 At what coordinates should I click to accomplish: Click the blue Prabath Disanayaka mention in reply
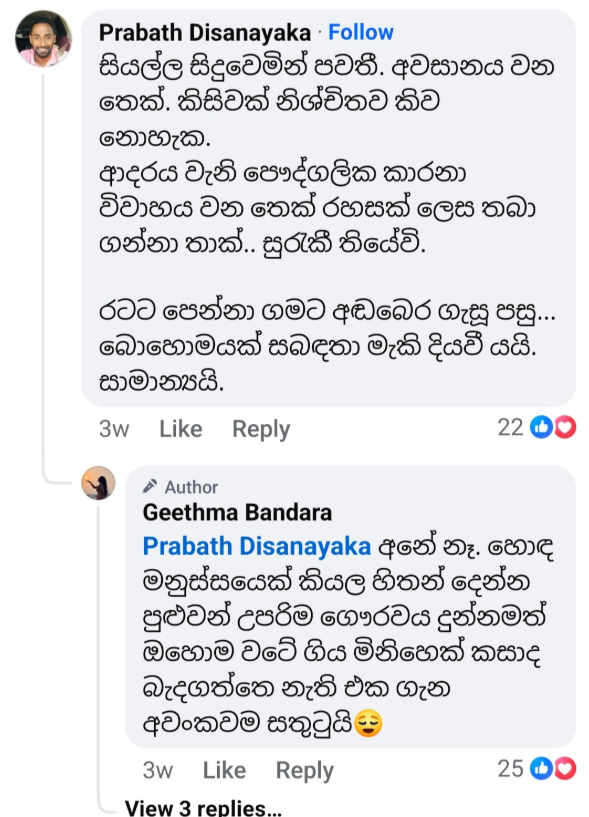coord(256,546)
